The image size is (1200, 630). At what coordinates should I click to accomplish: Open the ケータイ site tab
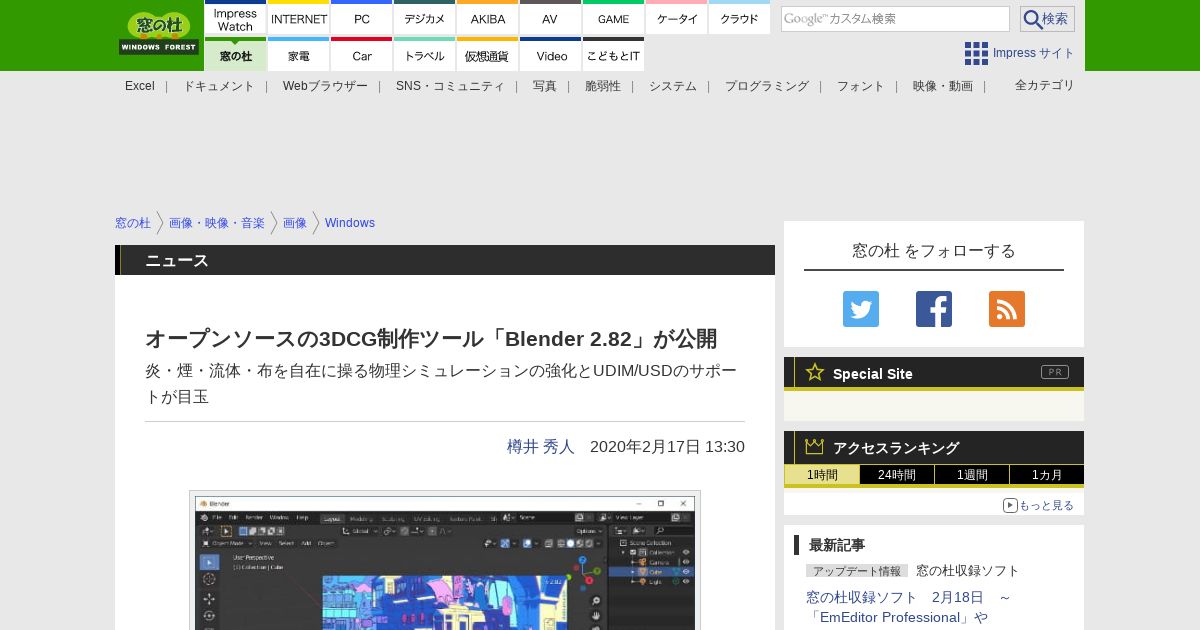[x=677, y=19]
